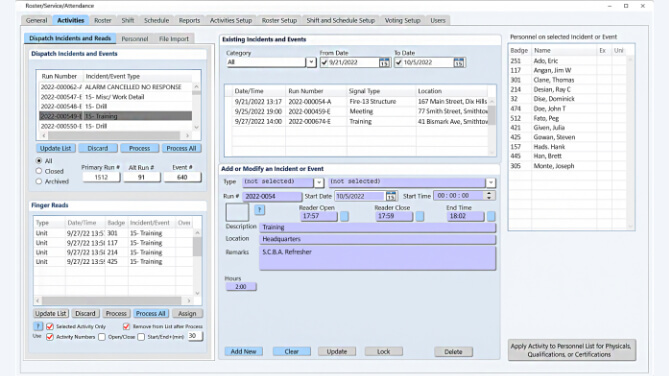The width and height of the screenshot is (669, 376).
Task: Click the Finger Reads vertical scrollbar
Action: click(197, 262)
